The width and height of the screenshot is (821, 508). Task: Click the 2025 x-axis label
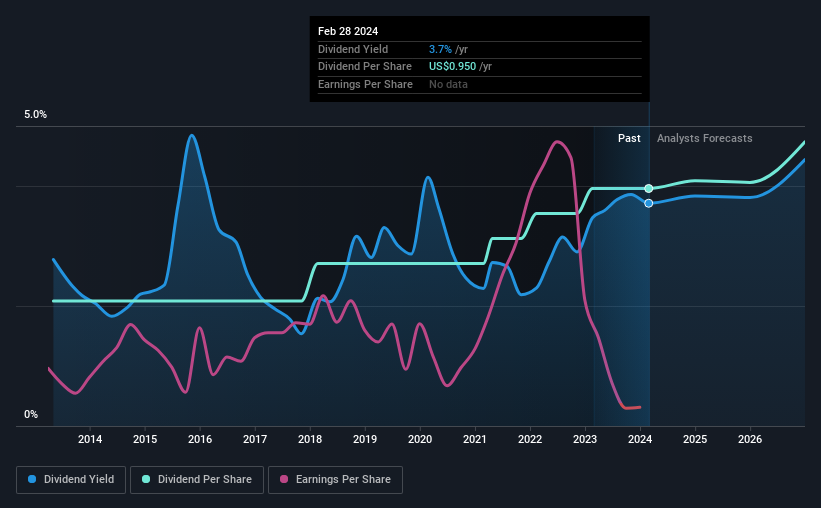(x=695, y=439)
